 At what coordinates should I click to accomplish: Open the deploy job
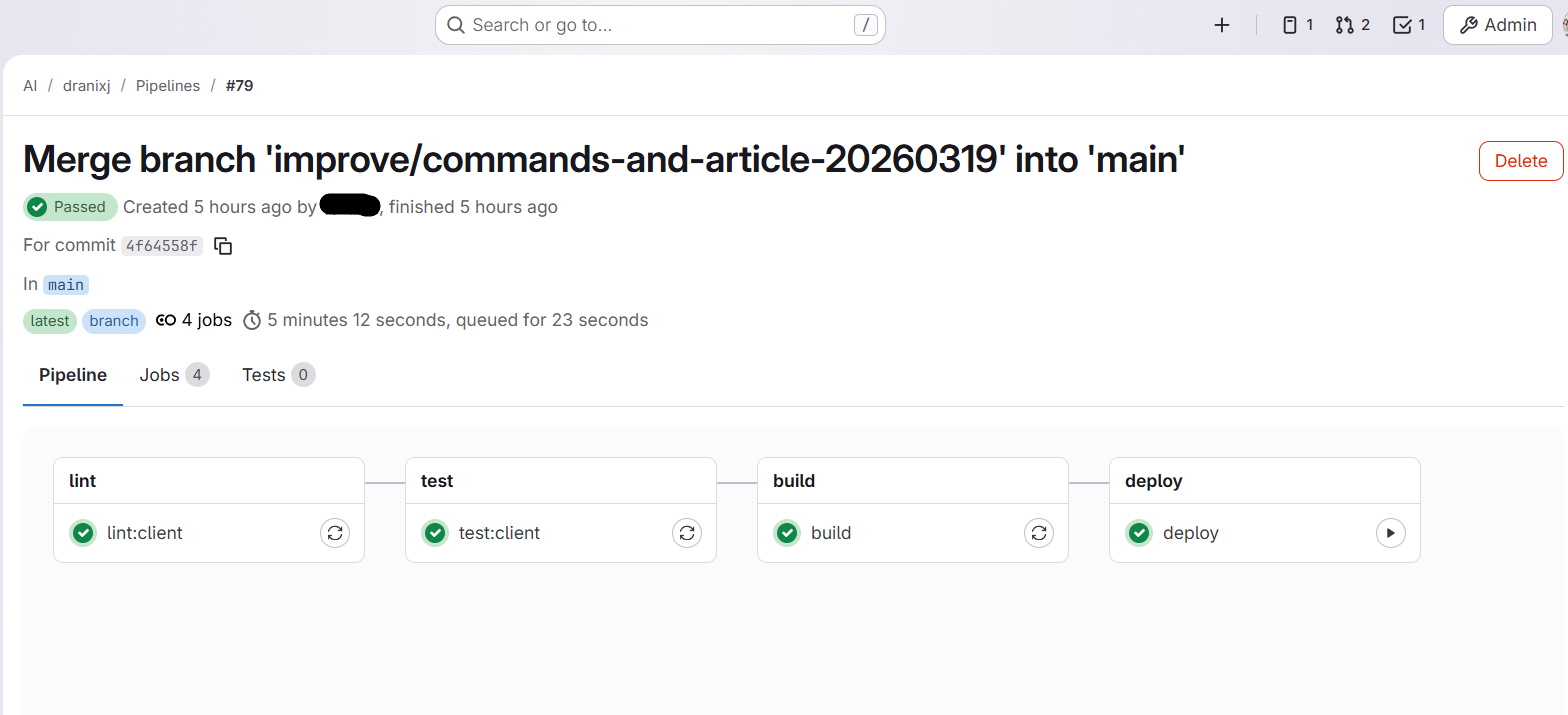1191,533
